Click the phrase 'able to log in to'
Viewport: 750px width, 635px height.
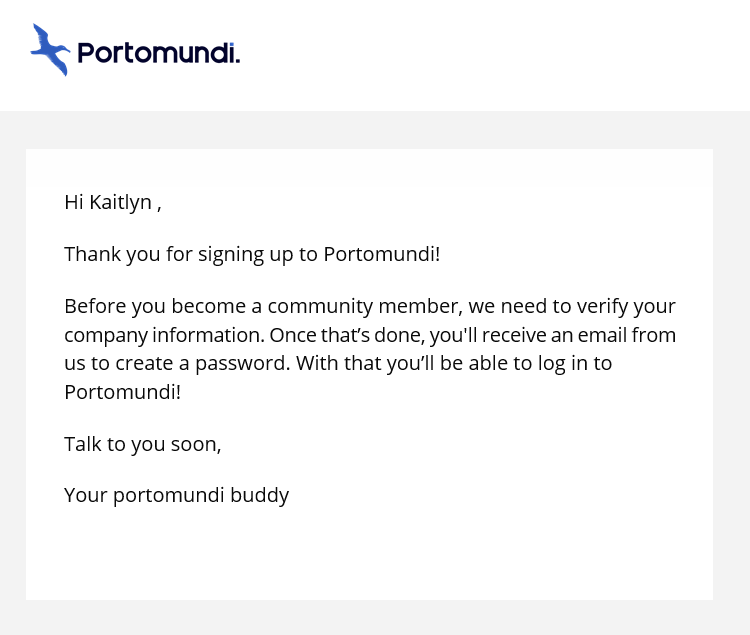[x=540, y=364]
